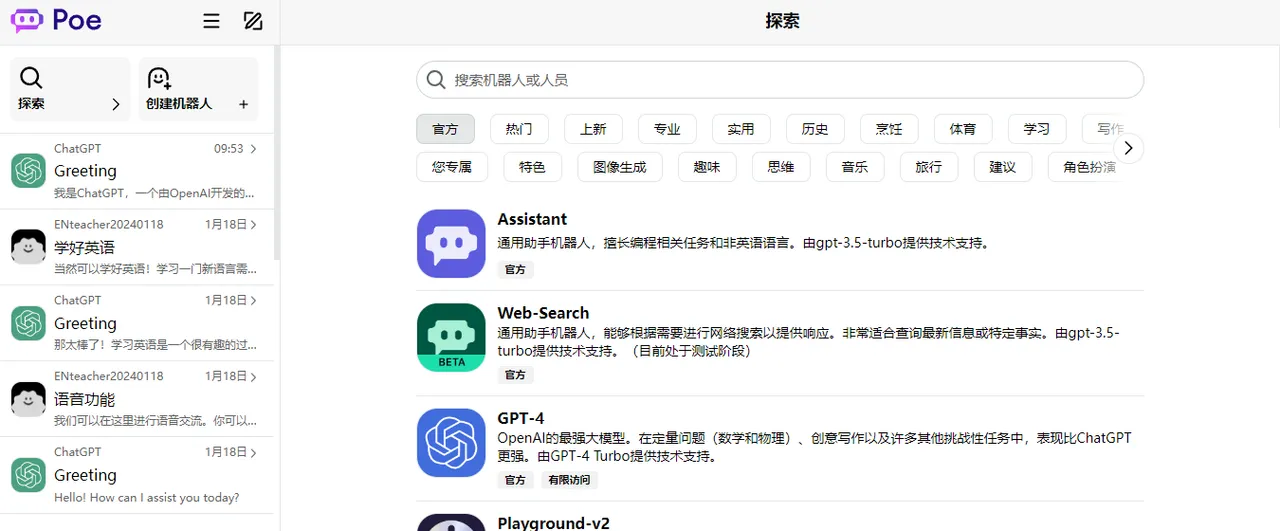Select the 专业 category tag
This screenshot has width=1280, height=531.
coord(667,129)
